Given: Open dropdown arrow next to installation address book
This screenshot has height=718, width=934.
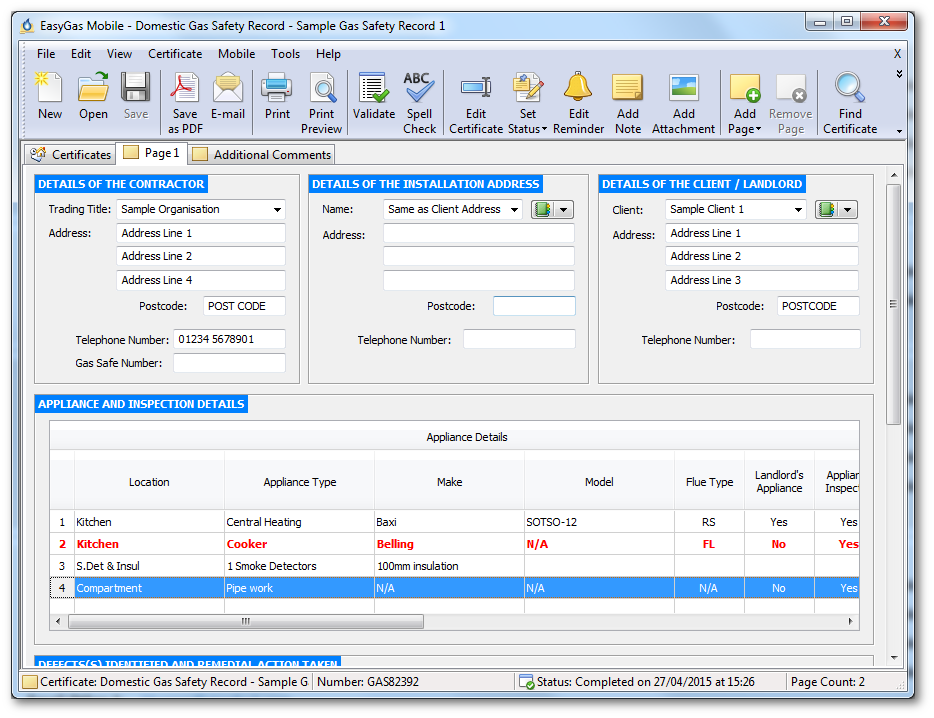Looking at the screenshot, I should click(563, 209).
